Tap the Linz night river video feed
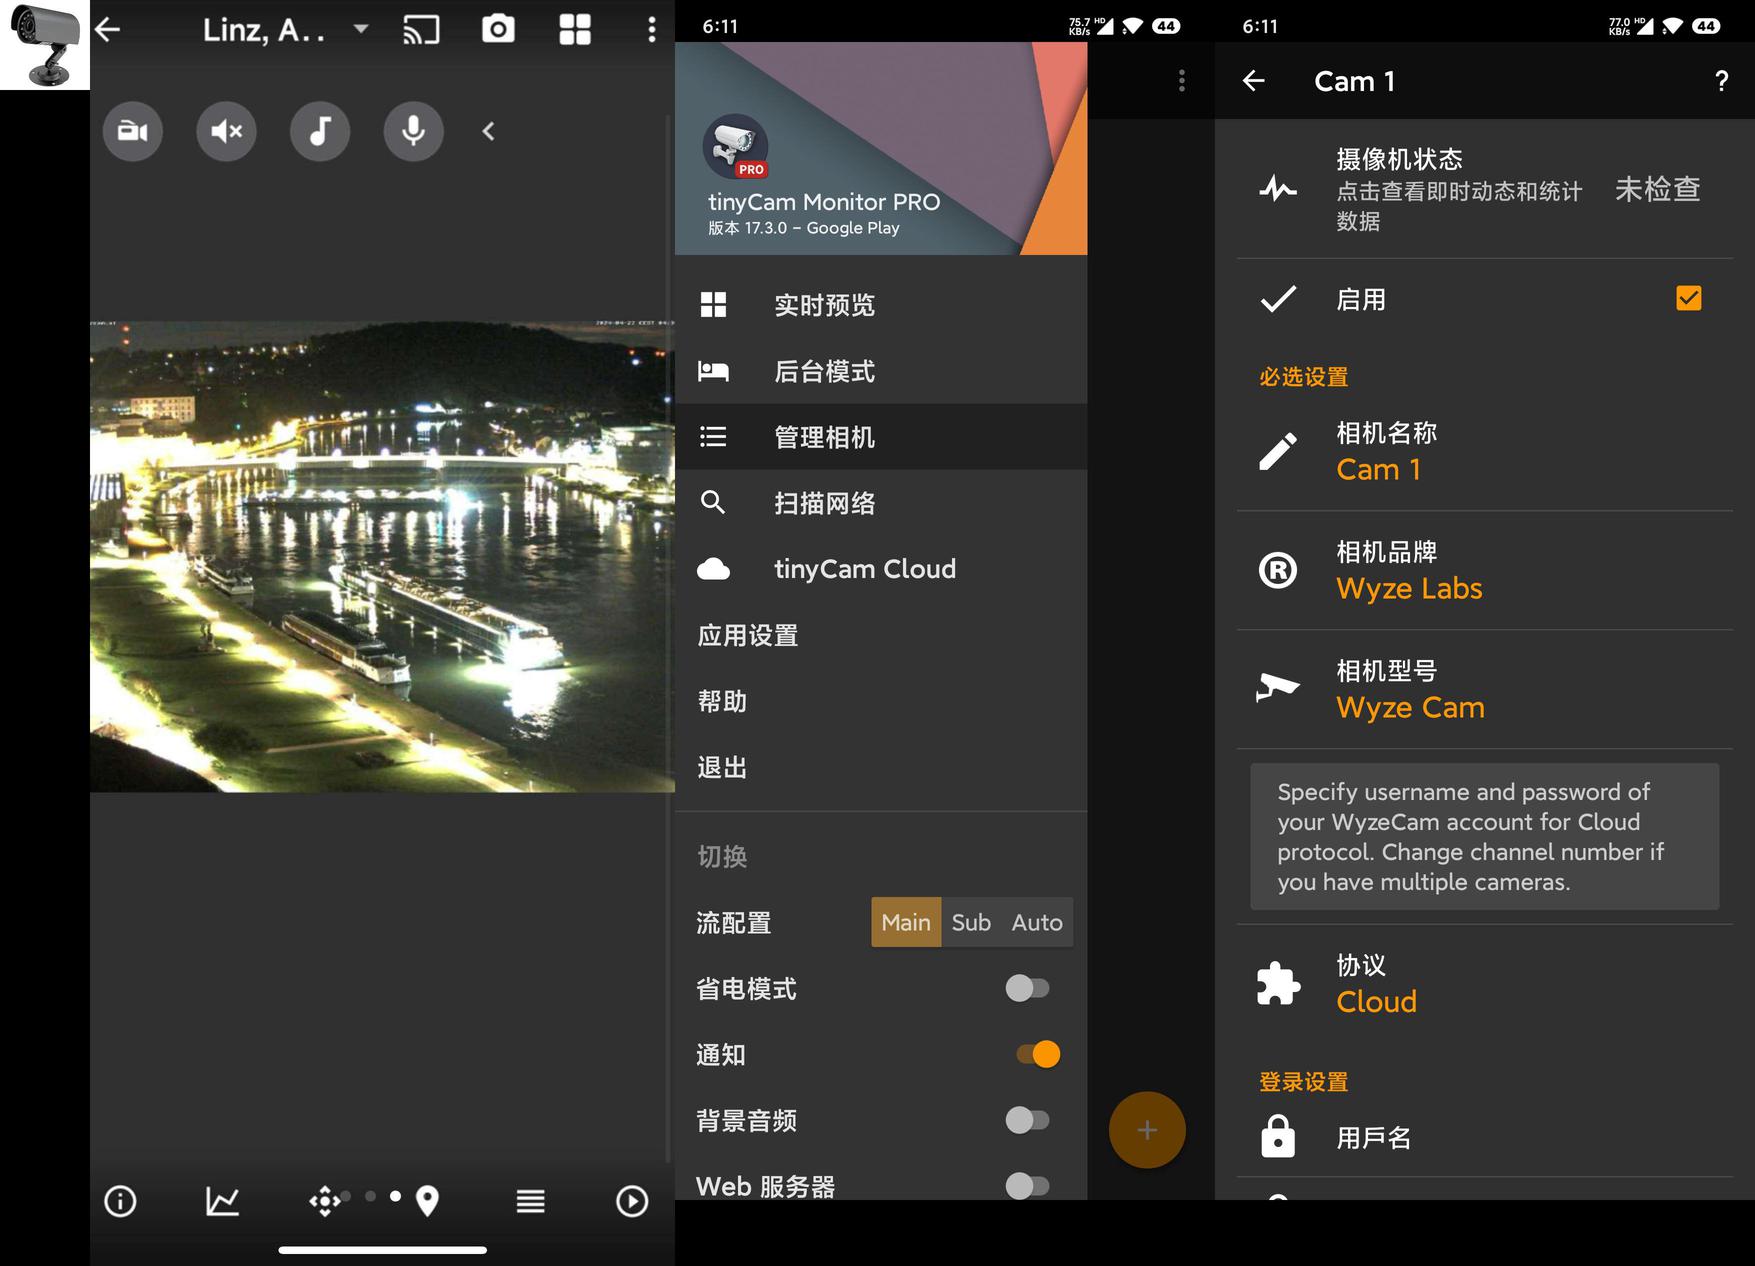 (x=382, y=556)
